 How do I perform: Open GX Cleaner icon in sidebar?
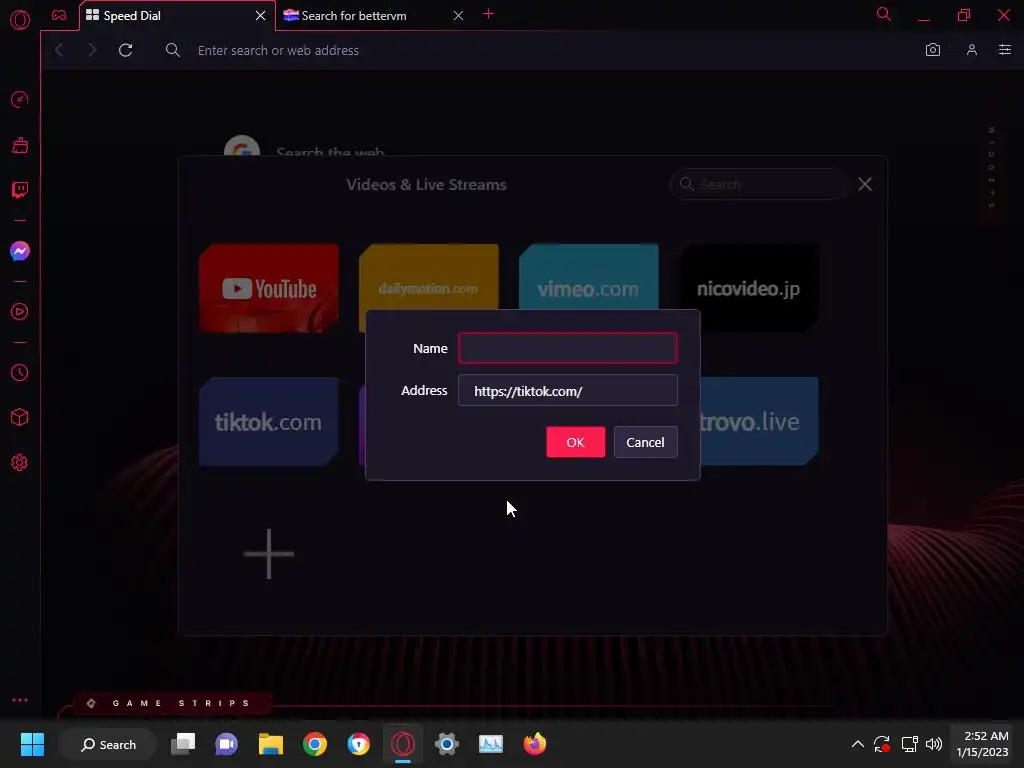coord(20,145)
